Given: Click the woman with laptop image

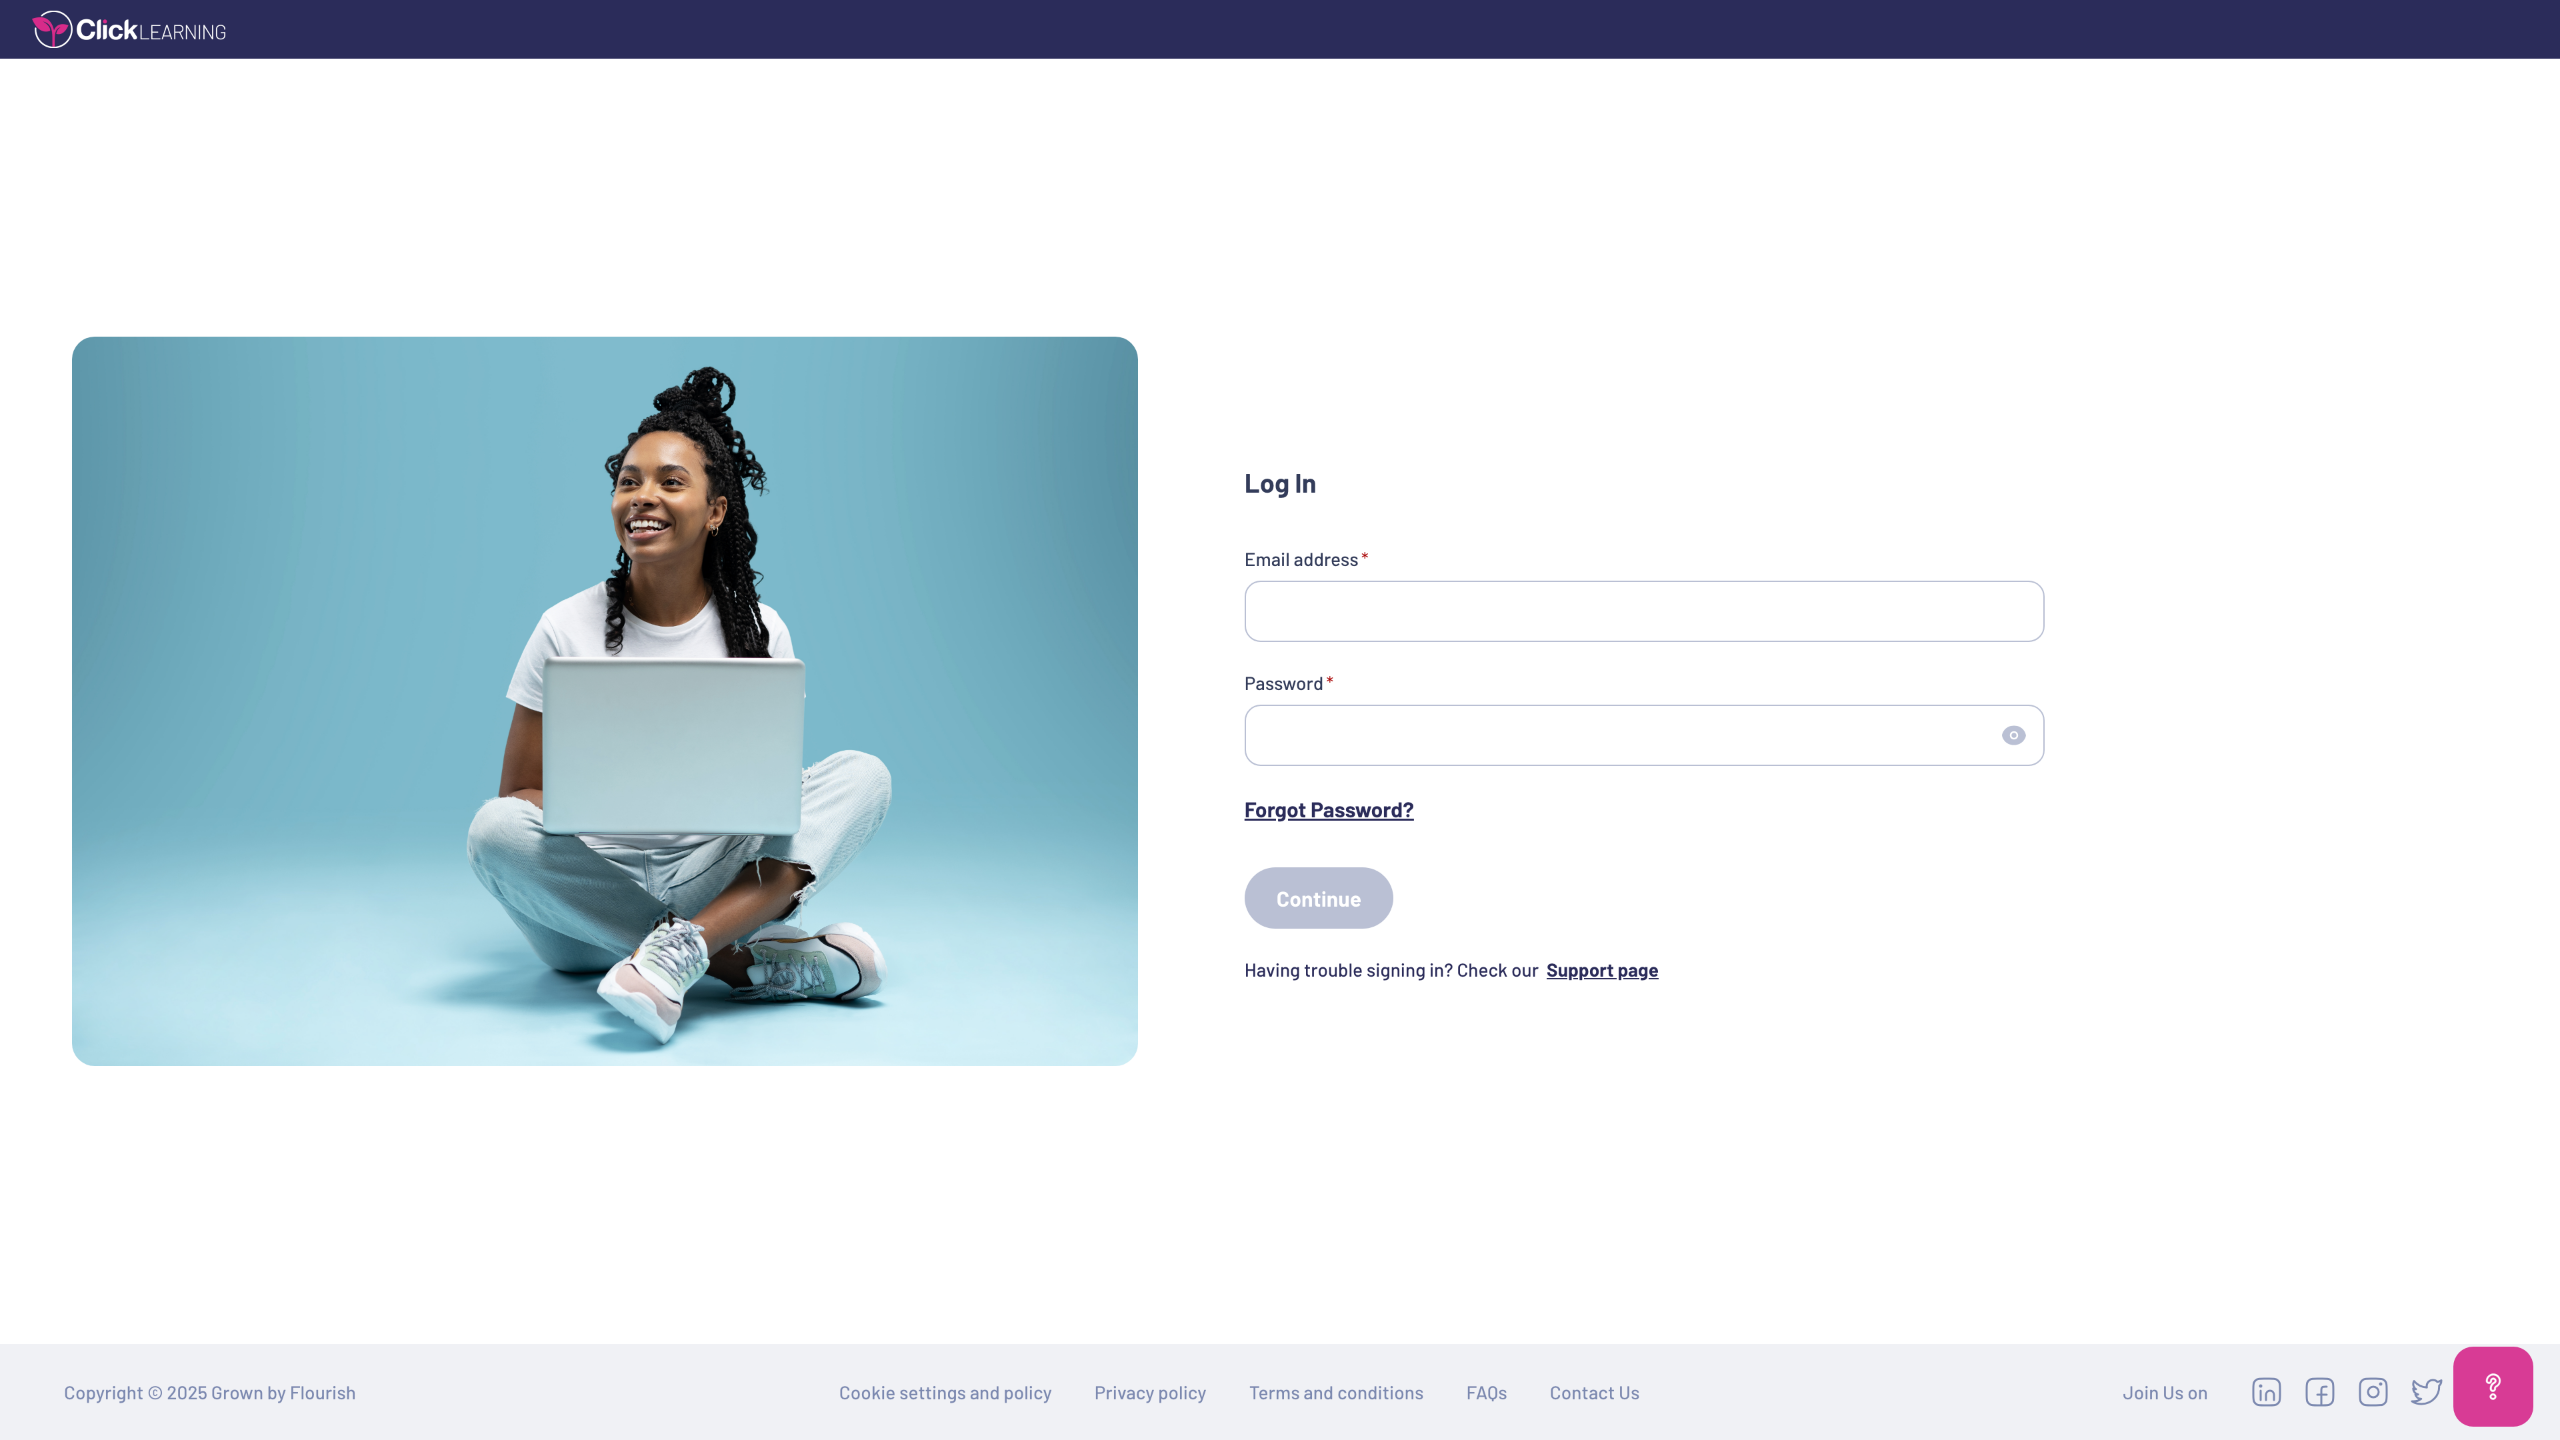Looking at the screenshot, I should pos(605,701).
